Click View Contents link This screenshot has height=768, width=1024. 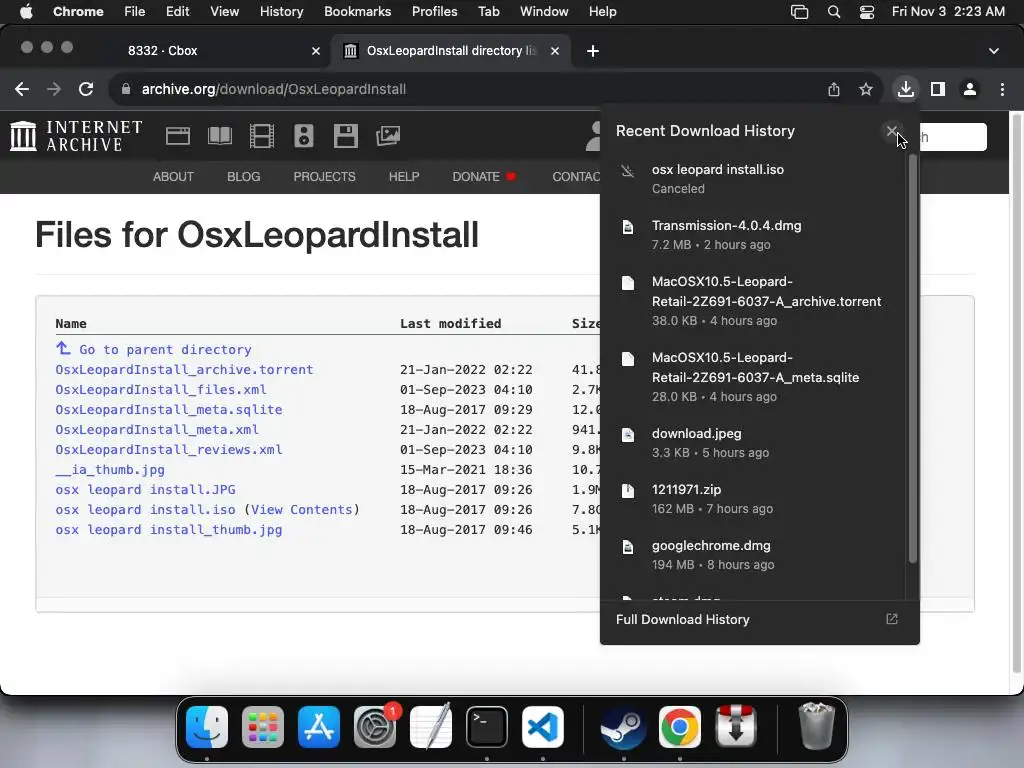click(x=302, y=509)
